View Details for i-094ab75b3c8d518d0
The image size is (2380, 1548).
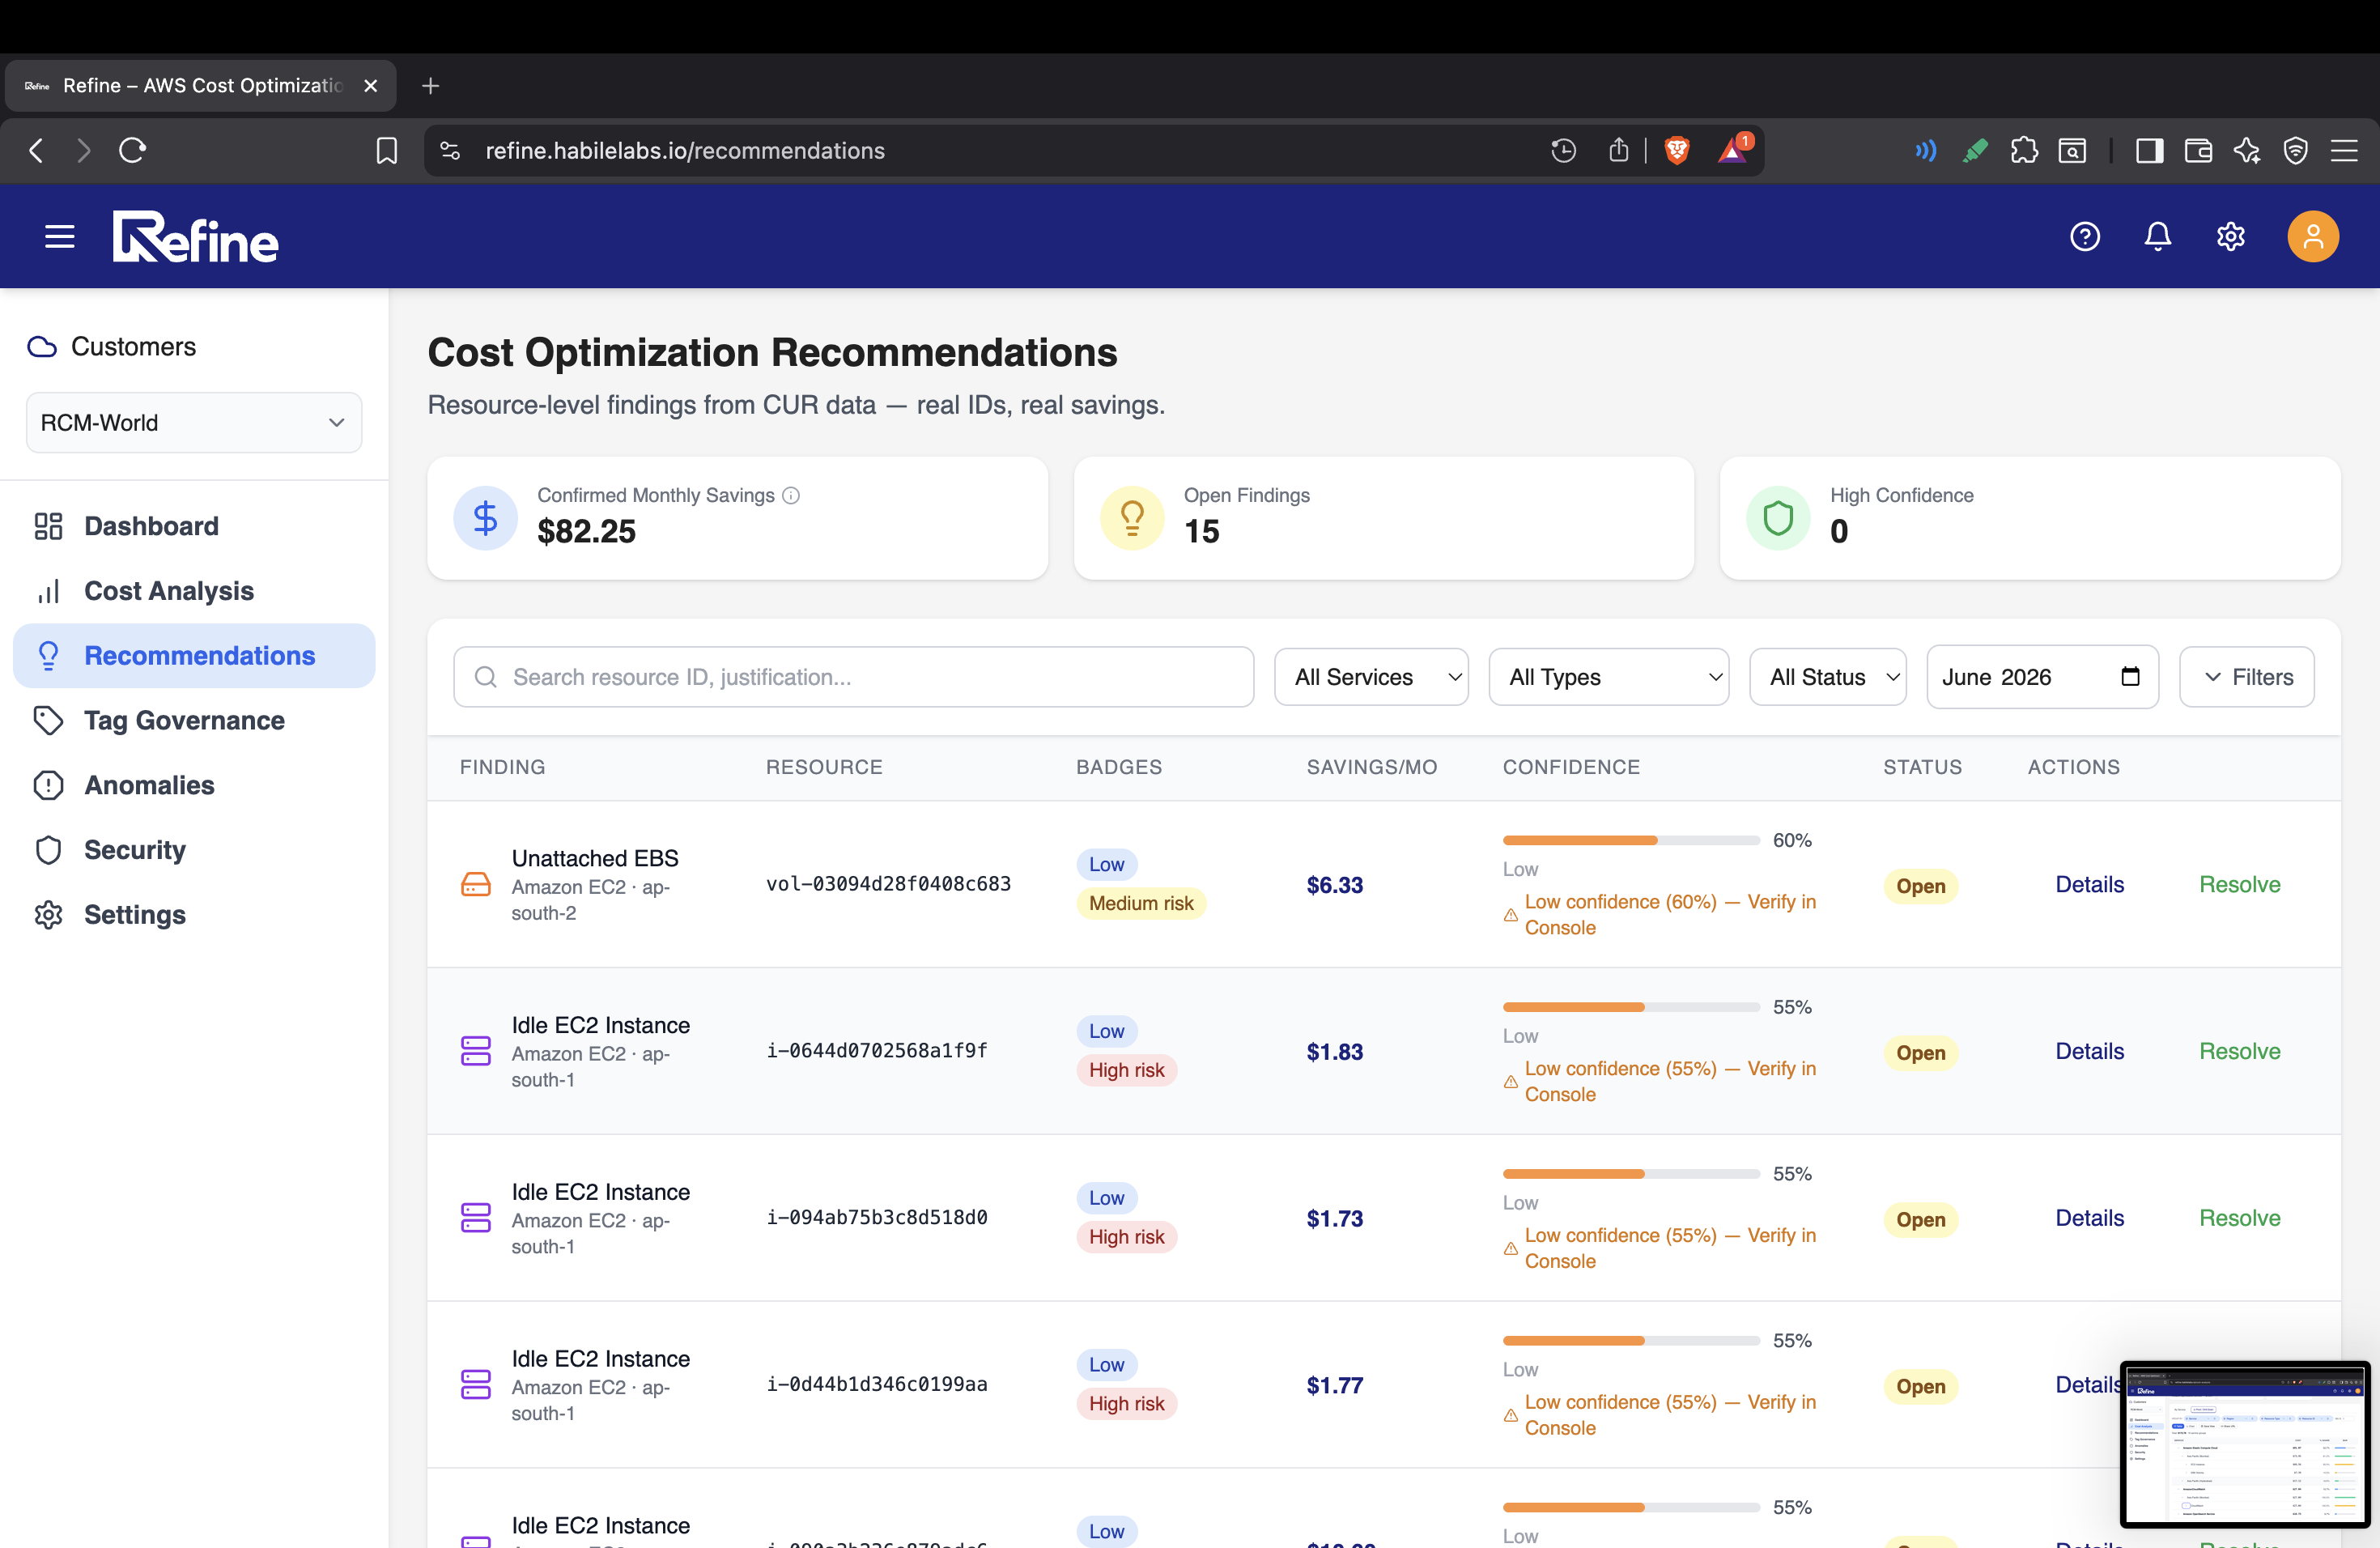(2089, 1218)
